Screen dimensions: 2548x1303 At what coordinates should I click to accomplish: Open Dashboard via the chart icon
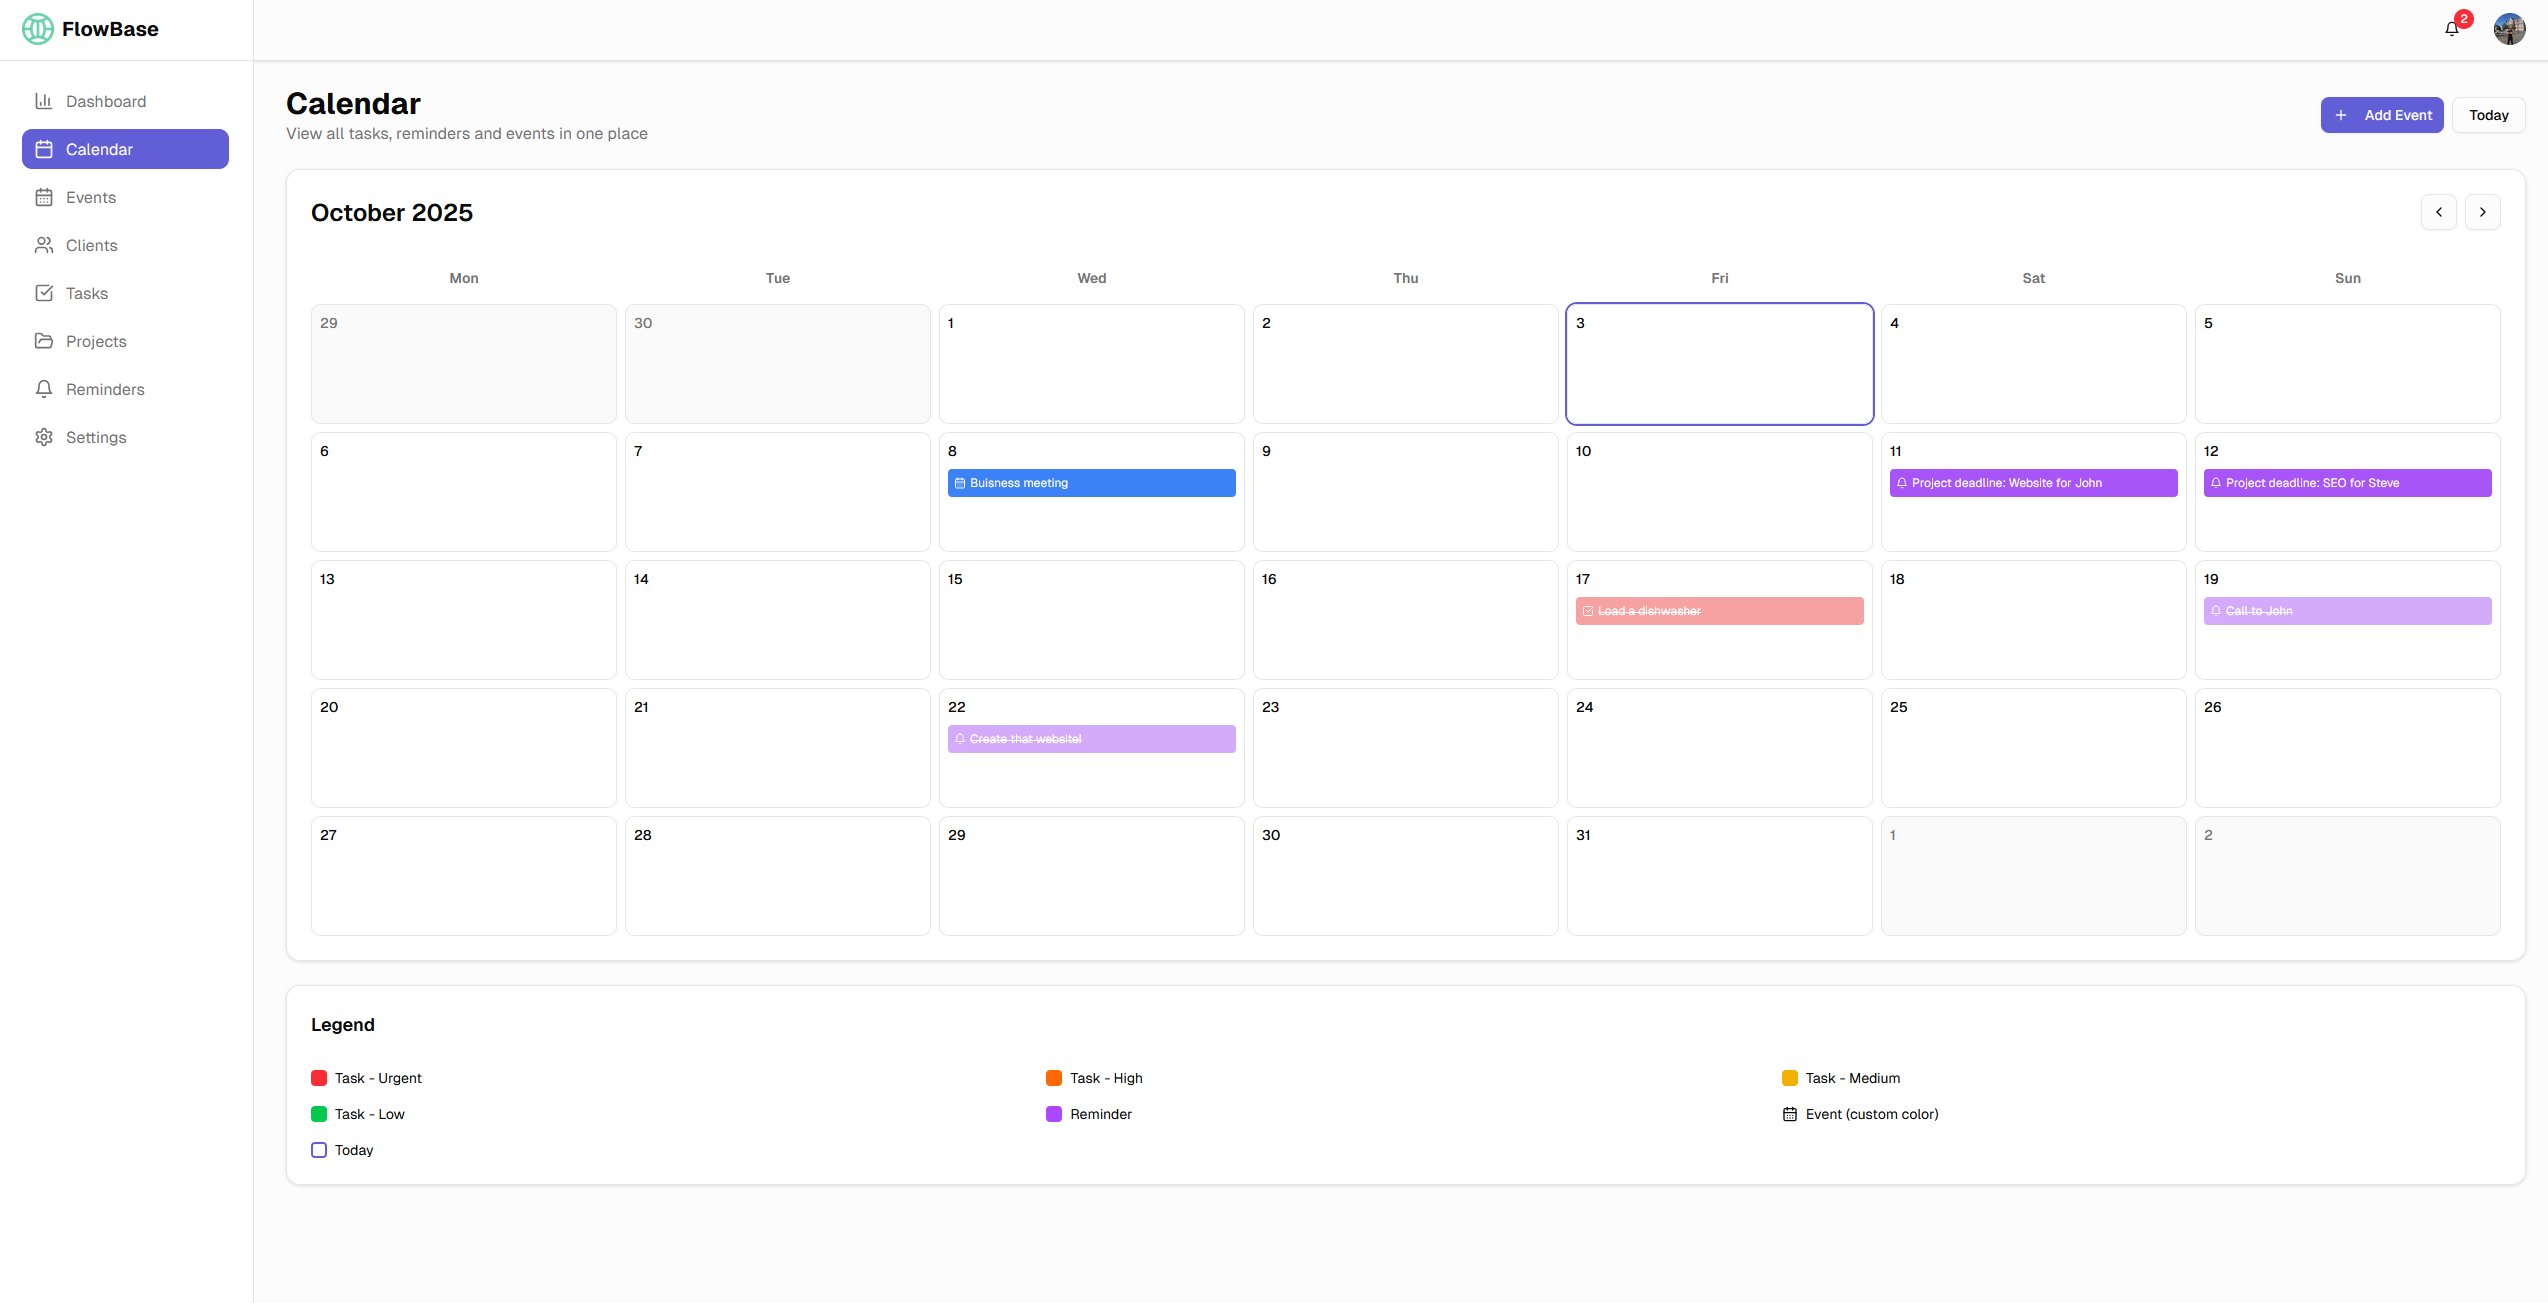coord(44,101)
